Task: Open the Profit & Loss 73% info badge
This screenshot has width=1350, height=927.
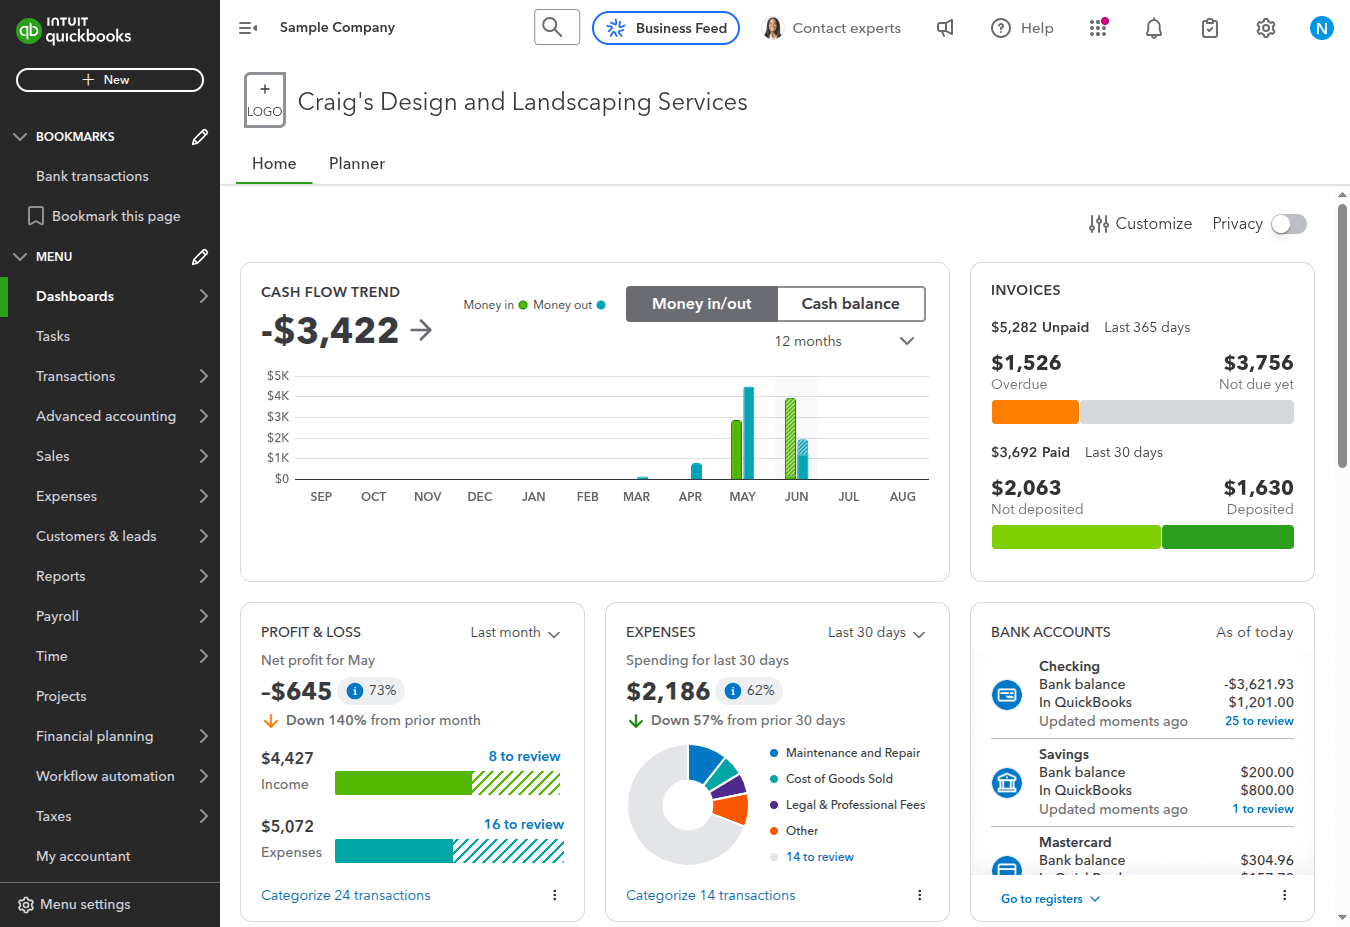Action: [x=371, y=691]
